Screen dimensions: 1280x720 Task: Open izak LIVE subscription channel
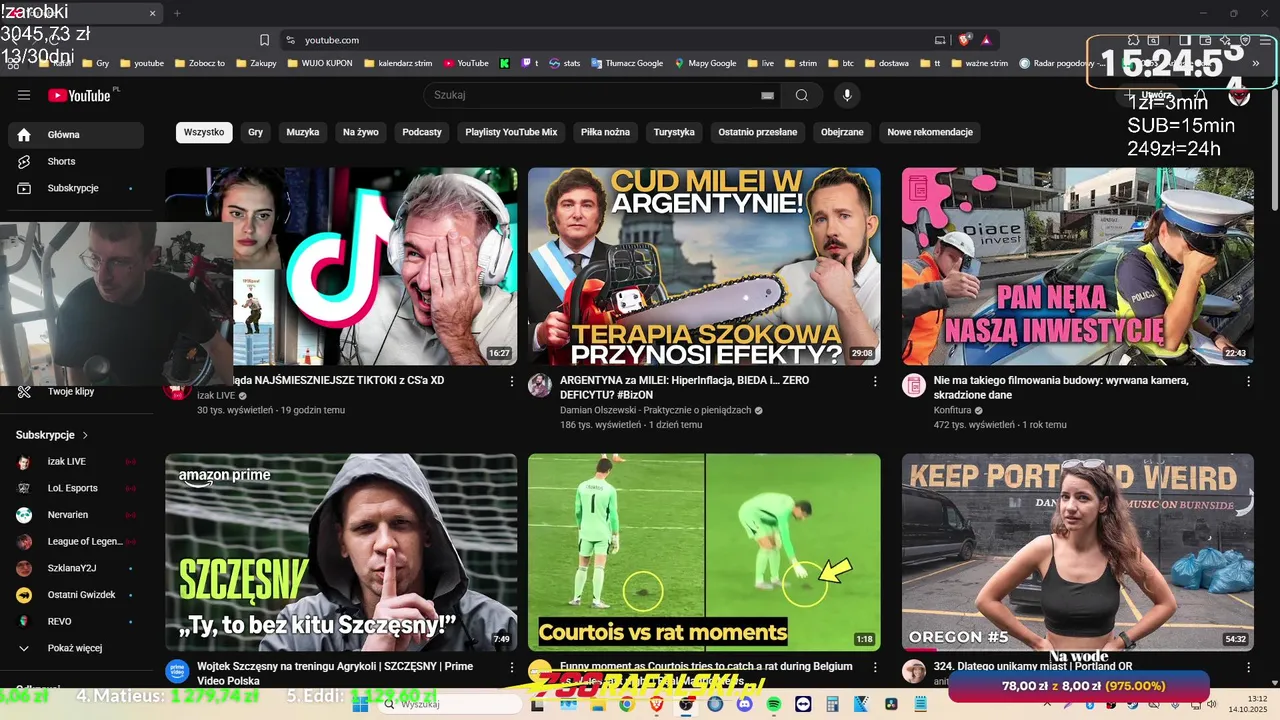coord(76,461)
